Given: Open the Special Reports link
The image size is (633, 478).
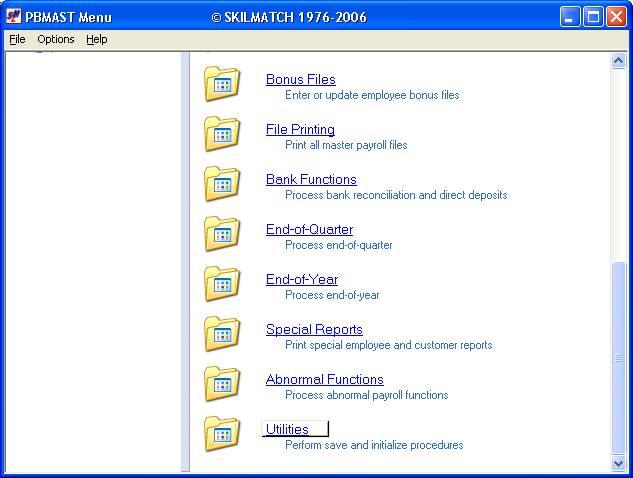Looking at the screenshot, I should tap(314, 329).
